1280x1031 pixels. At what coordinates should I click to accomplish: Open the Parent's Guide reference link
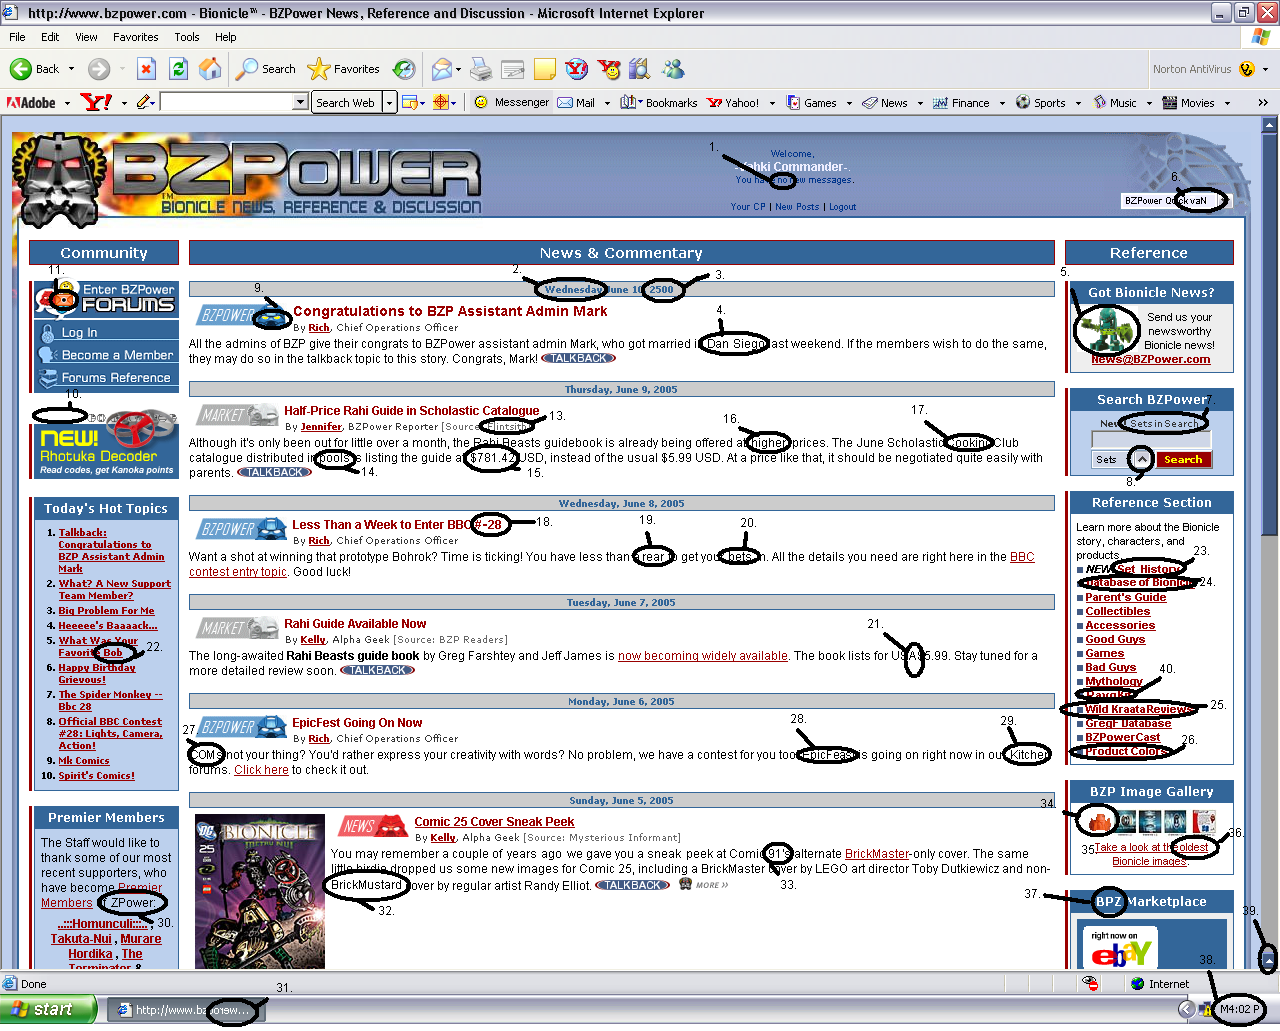(x=1126, y=597)
